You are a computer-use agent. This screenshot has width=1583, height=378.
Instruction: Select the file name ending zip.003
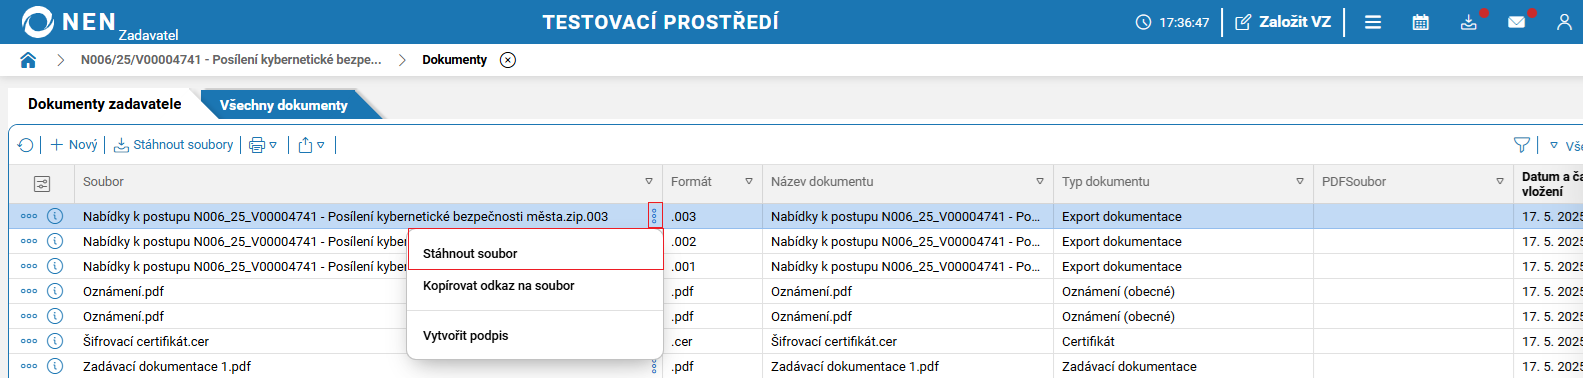(x=346, y=216)
